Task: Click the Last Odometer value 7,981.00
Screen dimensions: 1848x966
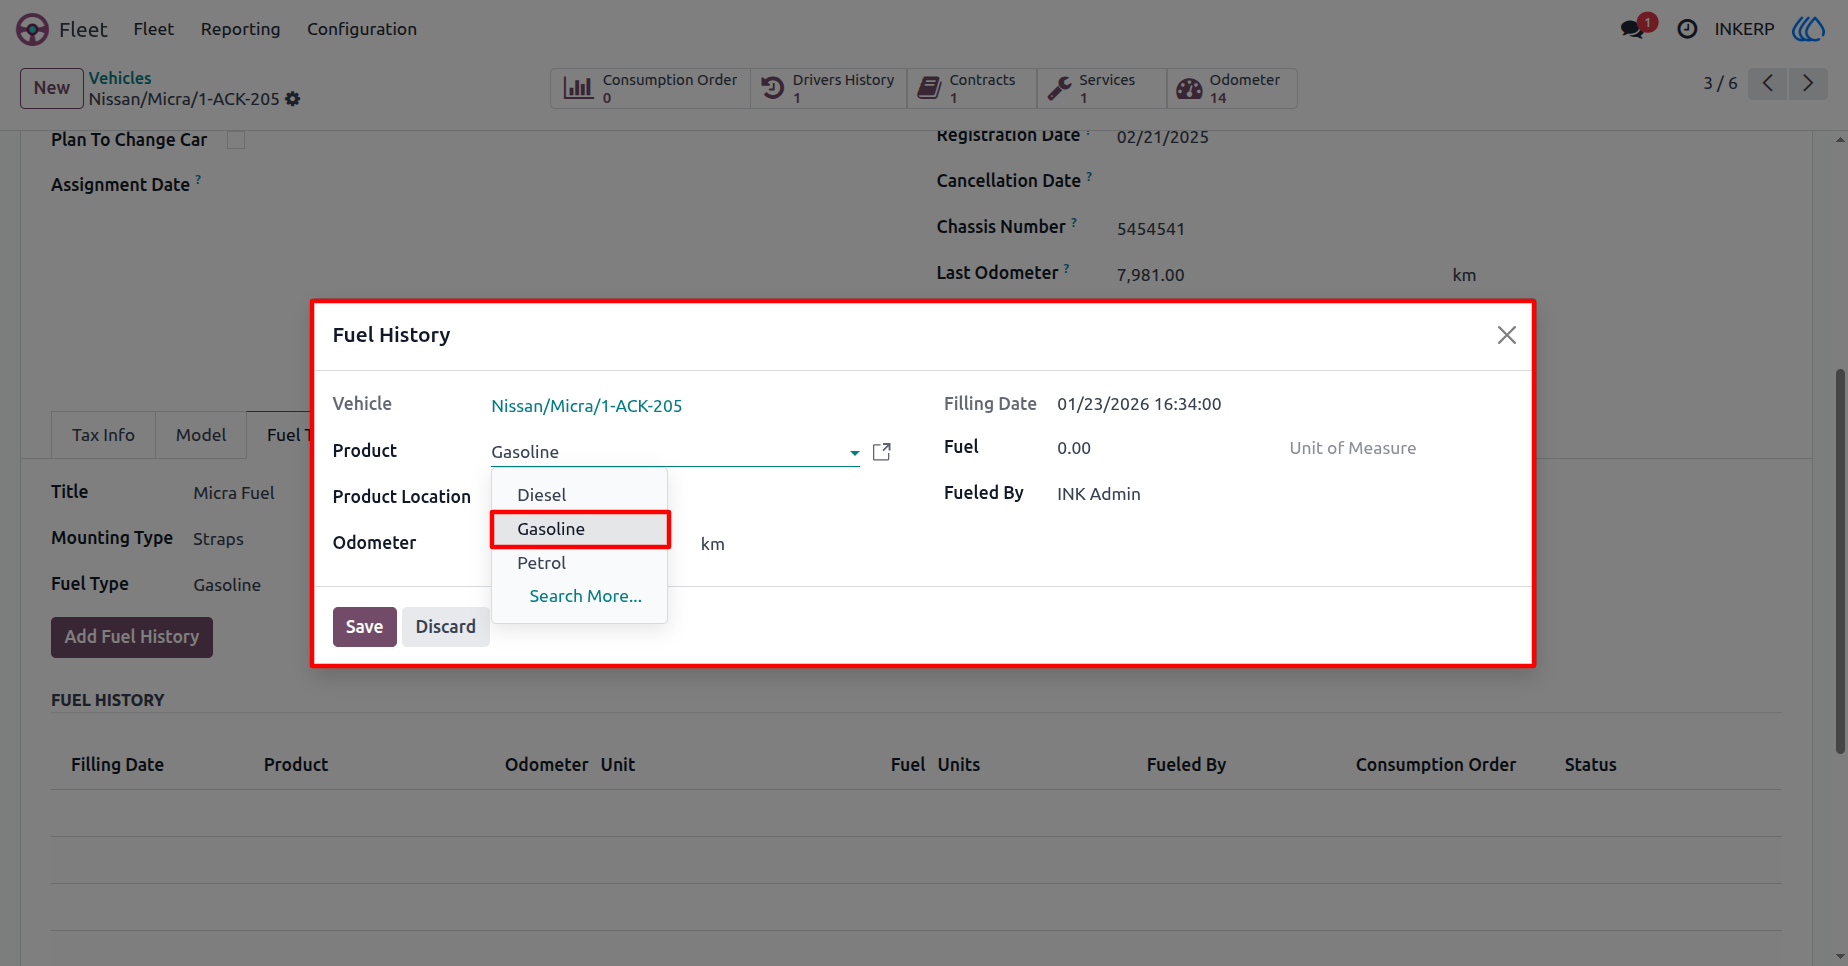Action: (x=1150, y=275)
